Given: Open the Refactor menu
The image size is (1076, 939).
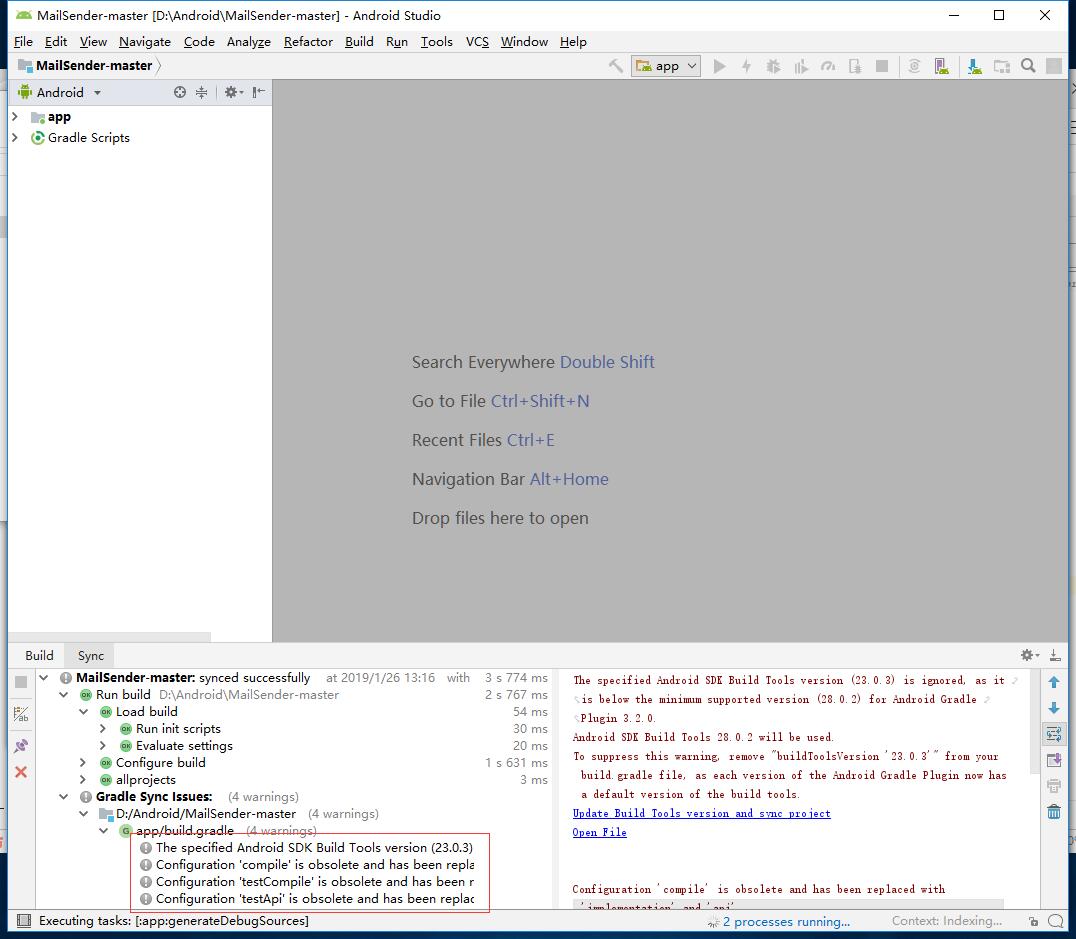Looking at the screenshot, I should [x=308, y=42].
